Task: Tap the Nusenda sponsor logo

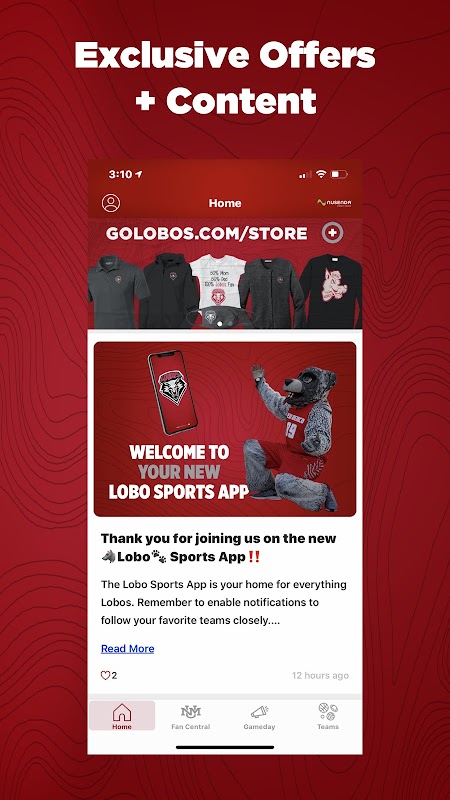Action: 334,203
